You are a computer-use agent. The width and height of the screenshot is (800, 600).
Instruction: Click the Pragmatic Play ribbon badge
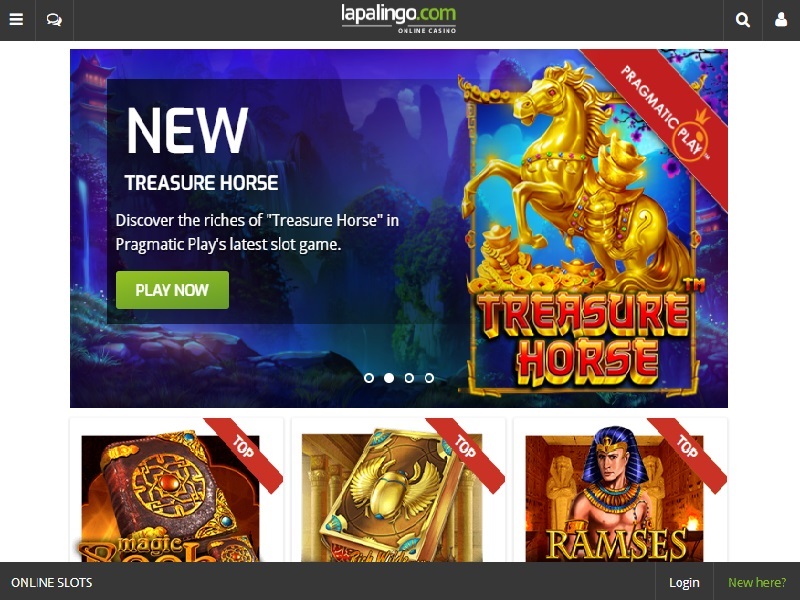click(663, 113)
